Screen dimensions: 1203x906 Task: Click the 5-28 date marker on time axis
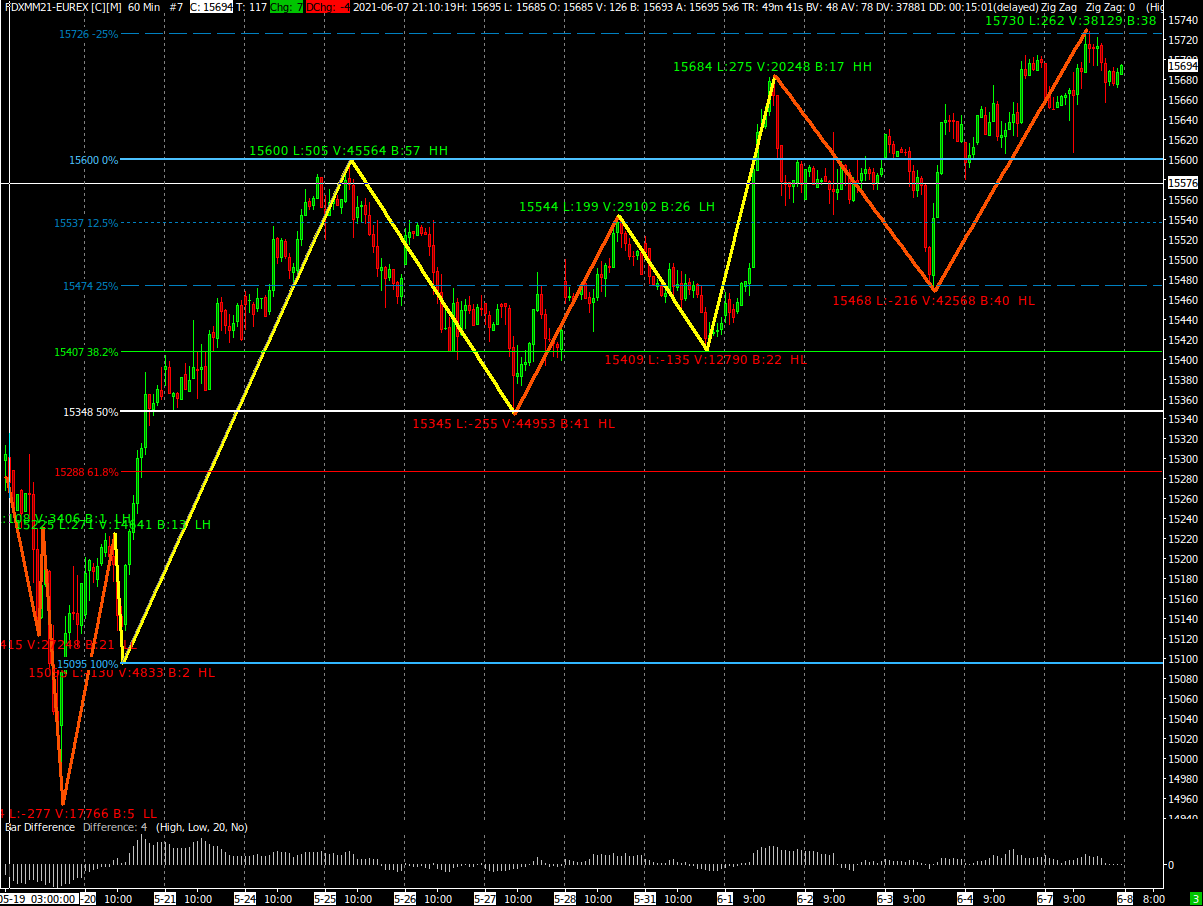click(x=565, y=899)
